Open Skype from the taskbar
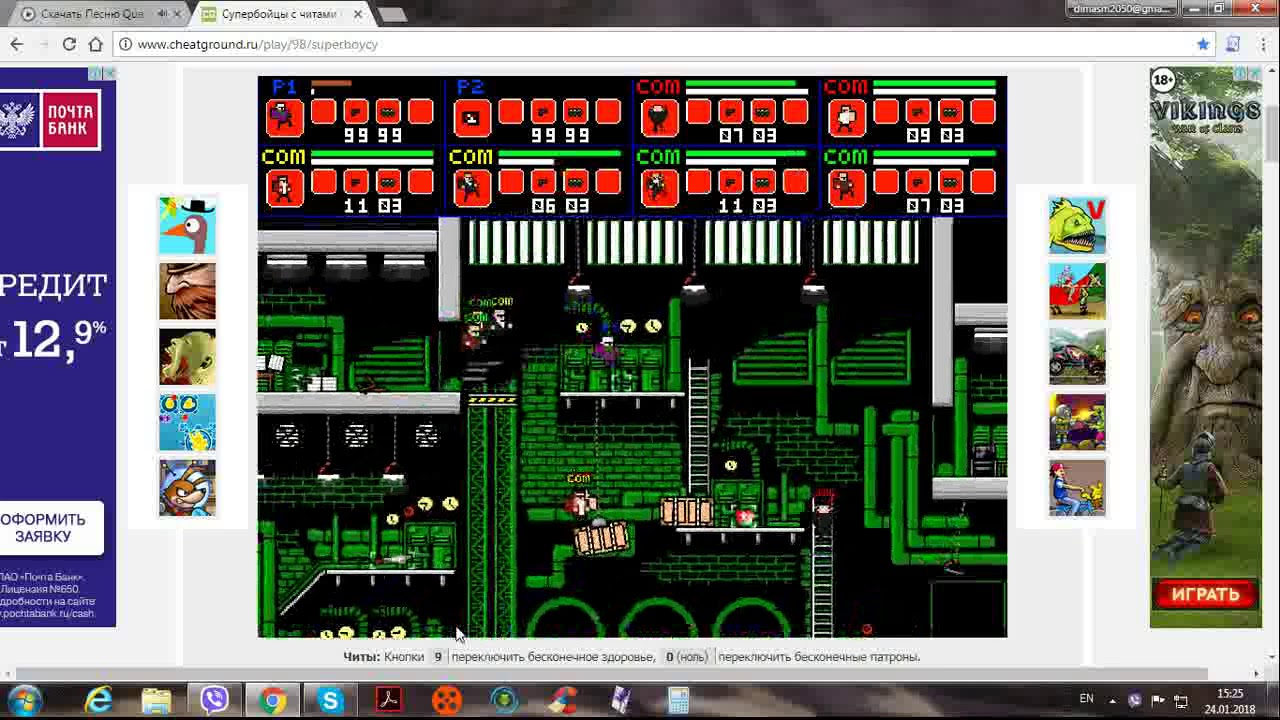 coord(330,699)
